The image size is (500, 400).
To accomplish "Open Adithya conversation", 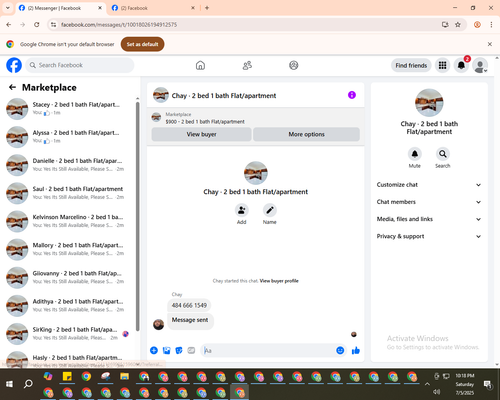I will [68, 306].
